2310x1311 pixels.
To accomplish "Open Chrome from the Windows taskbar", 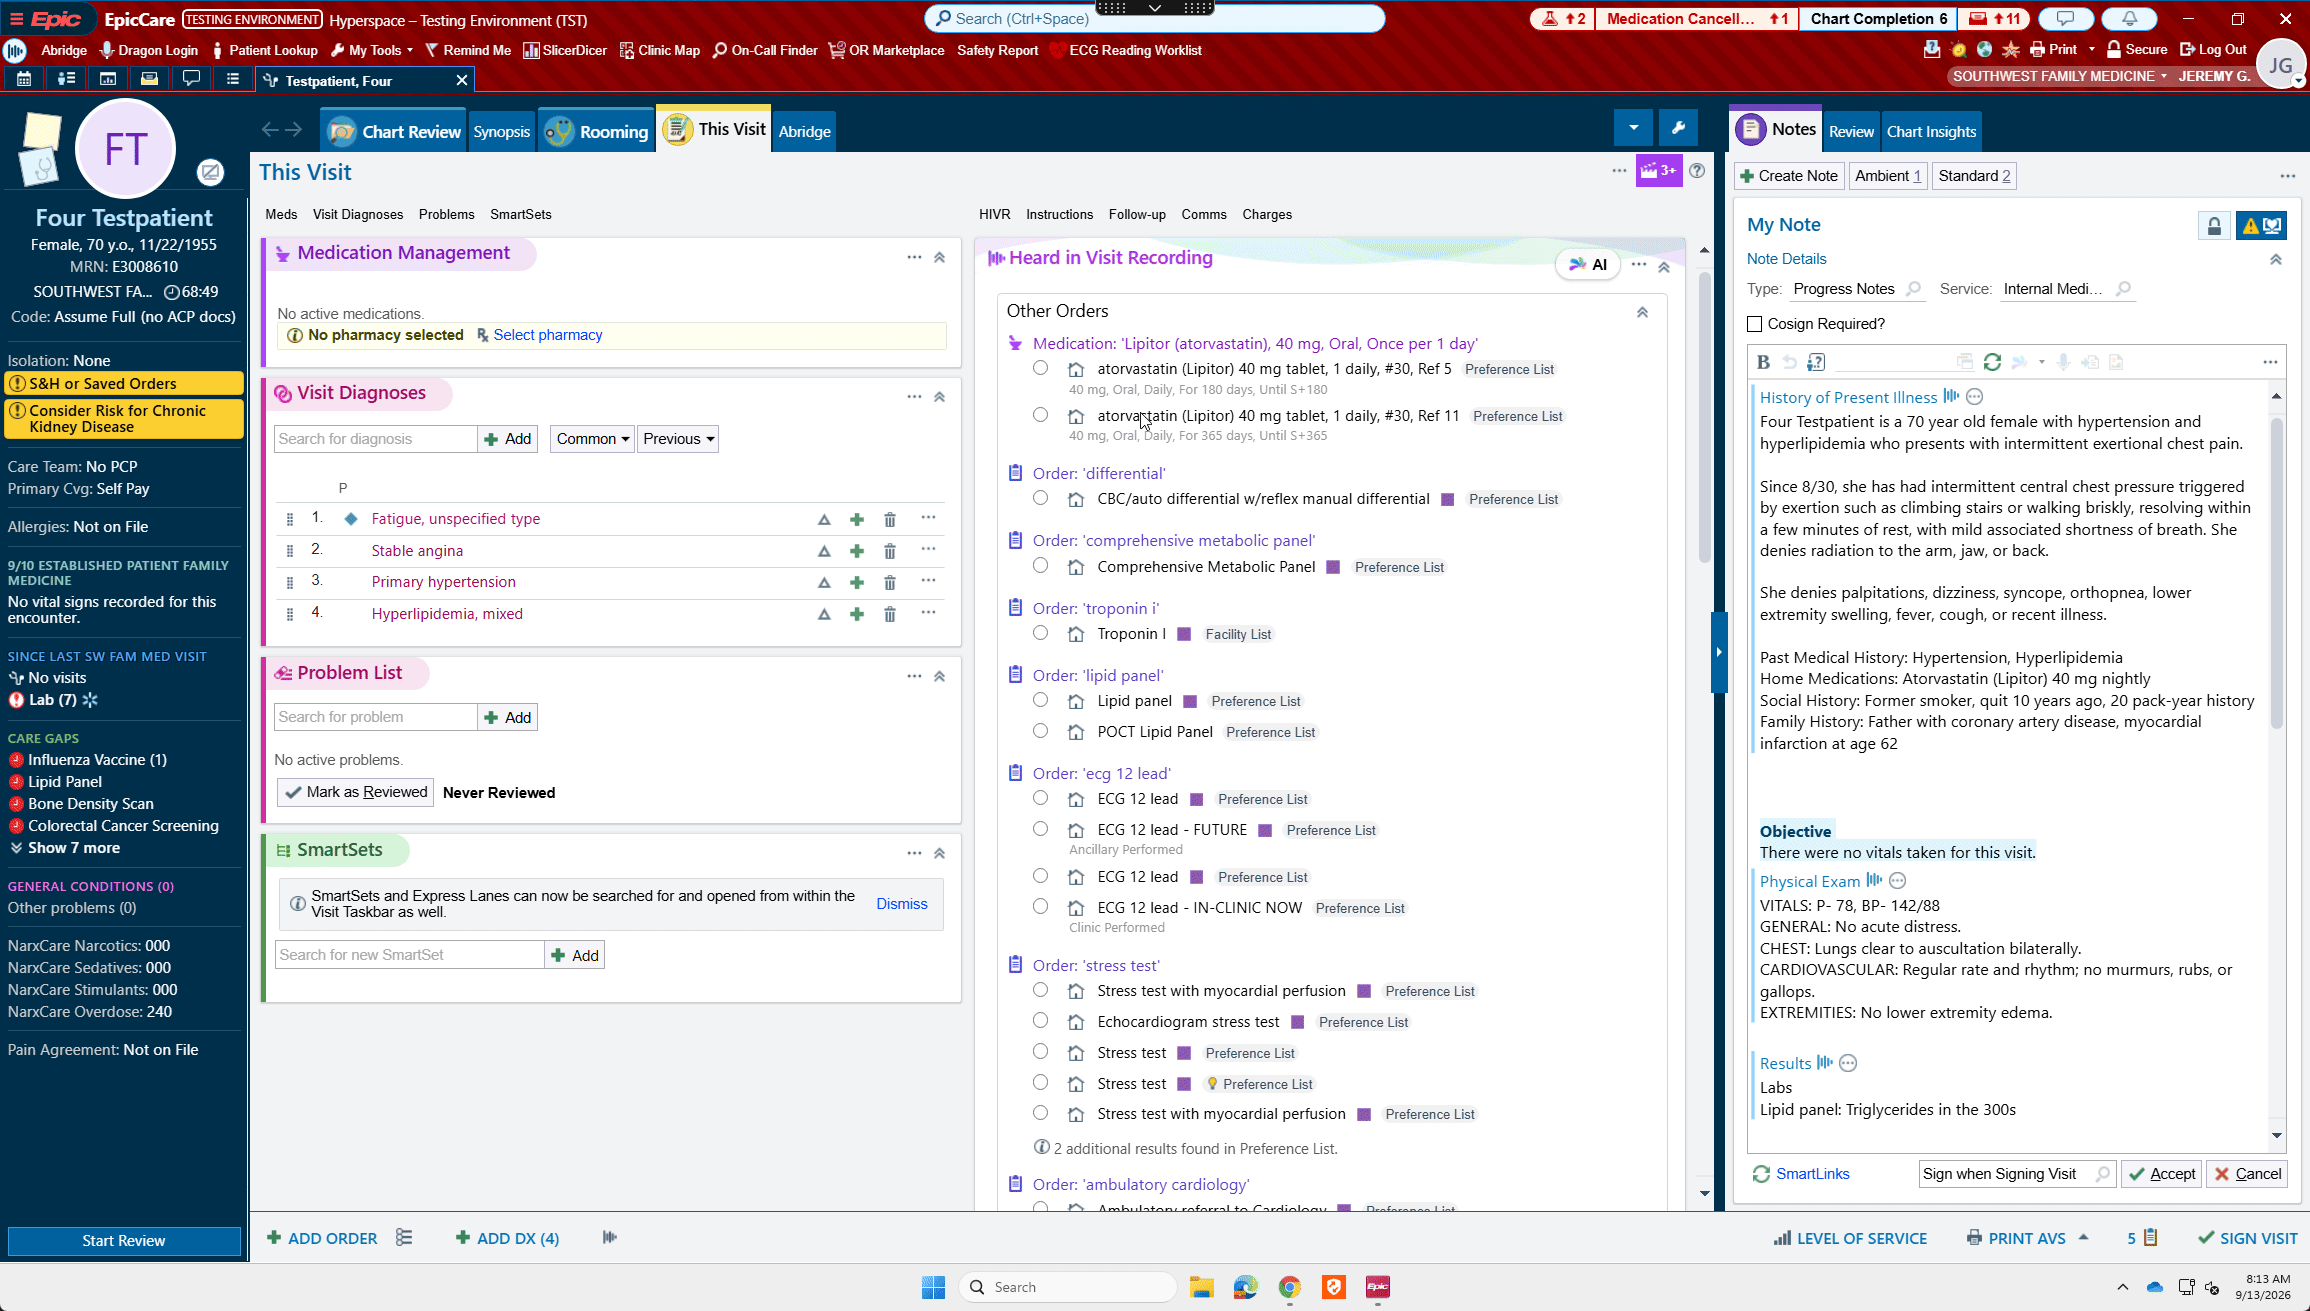I will coord(1290,1287).
